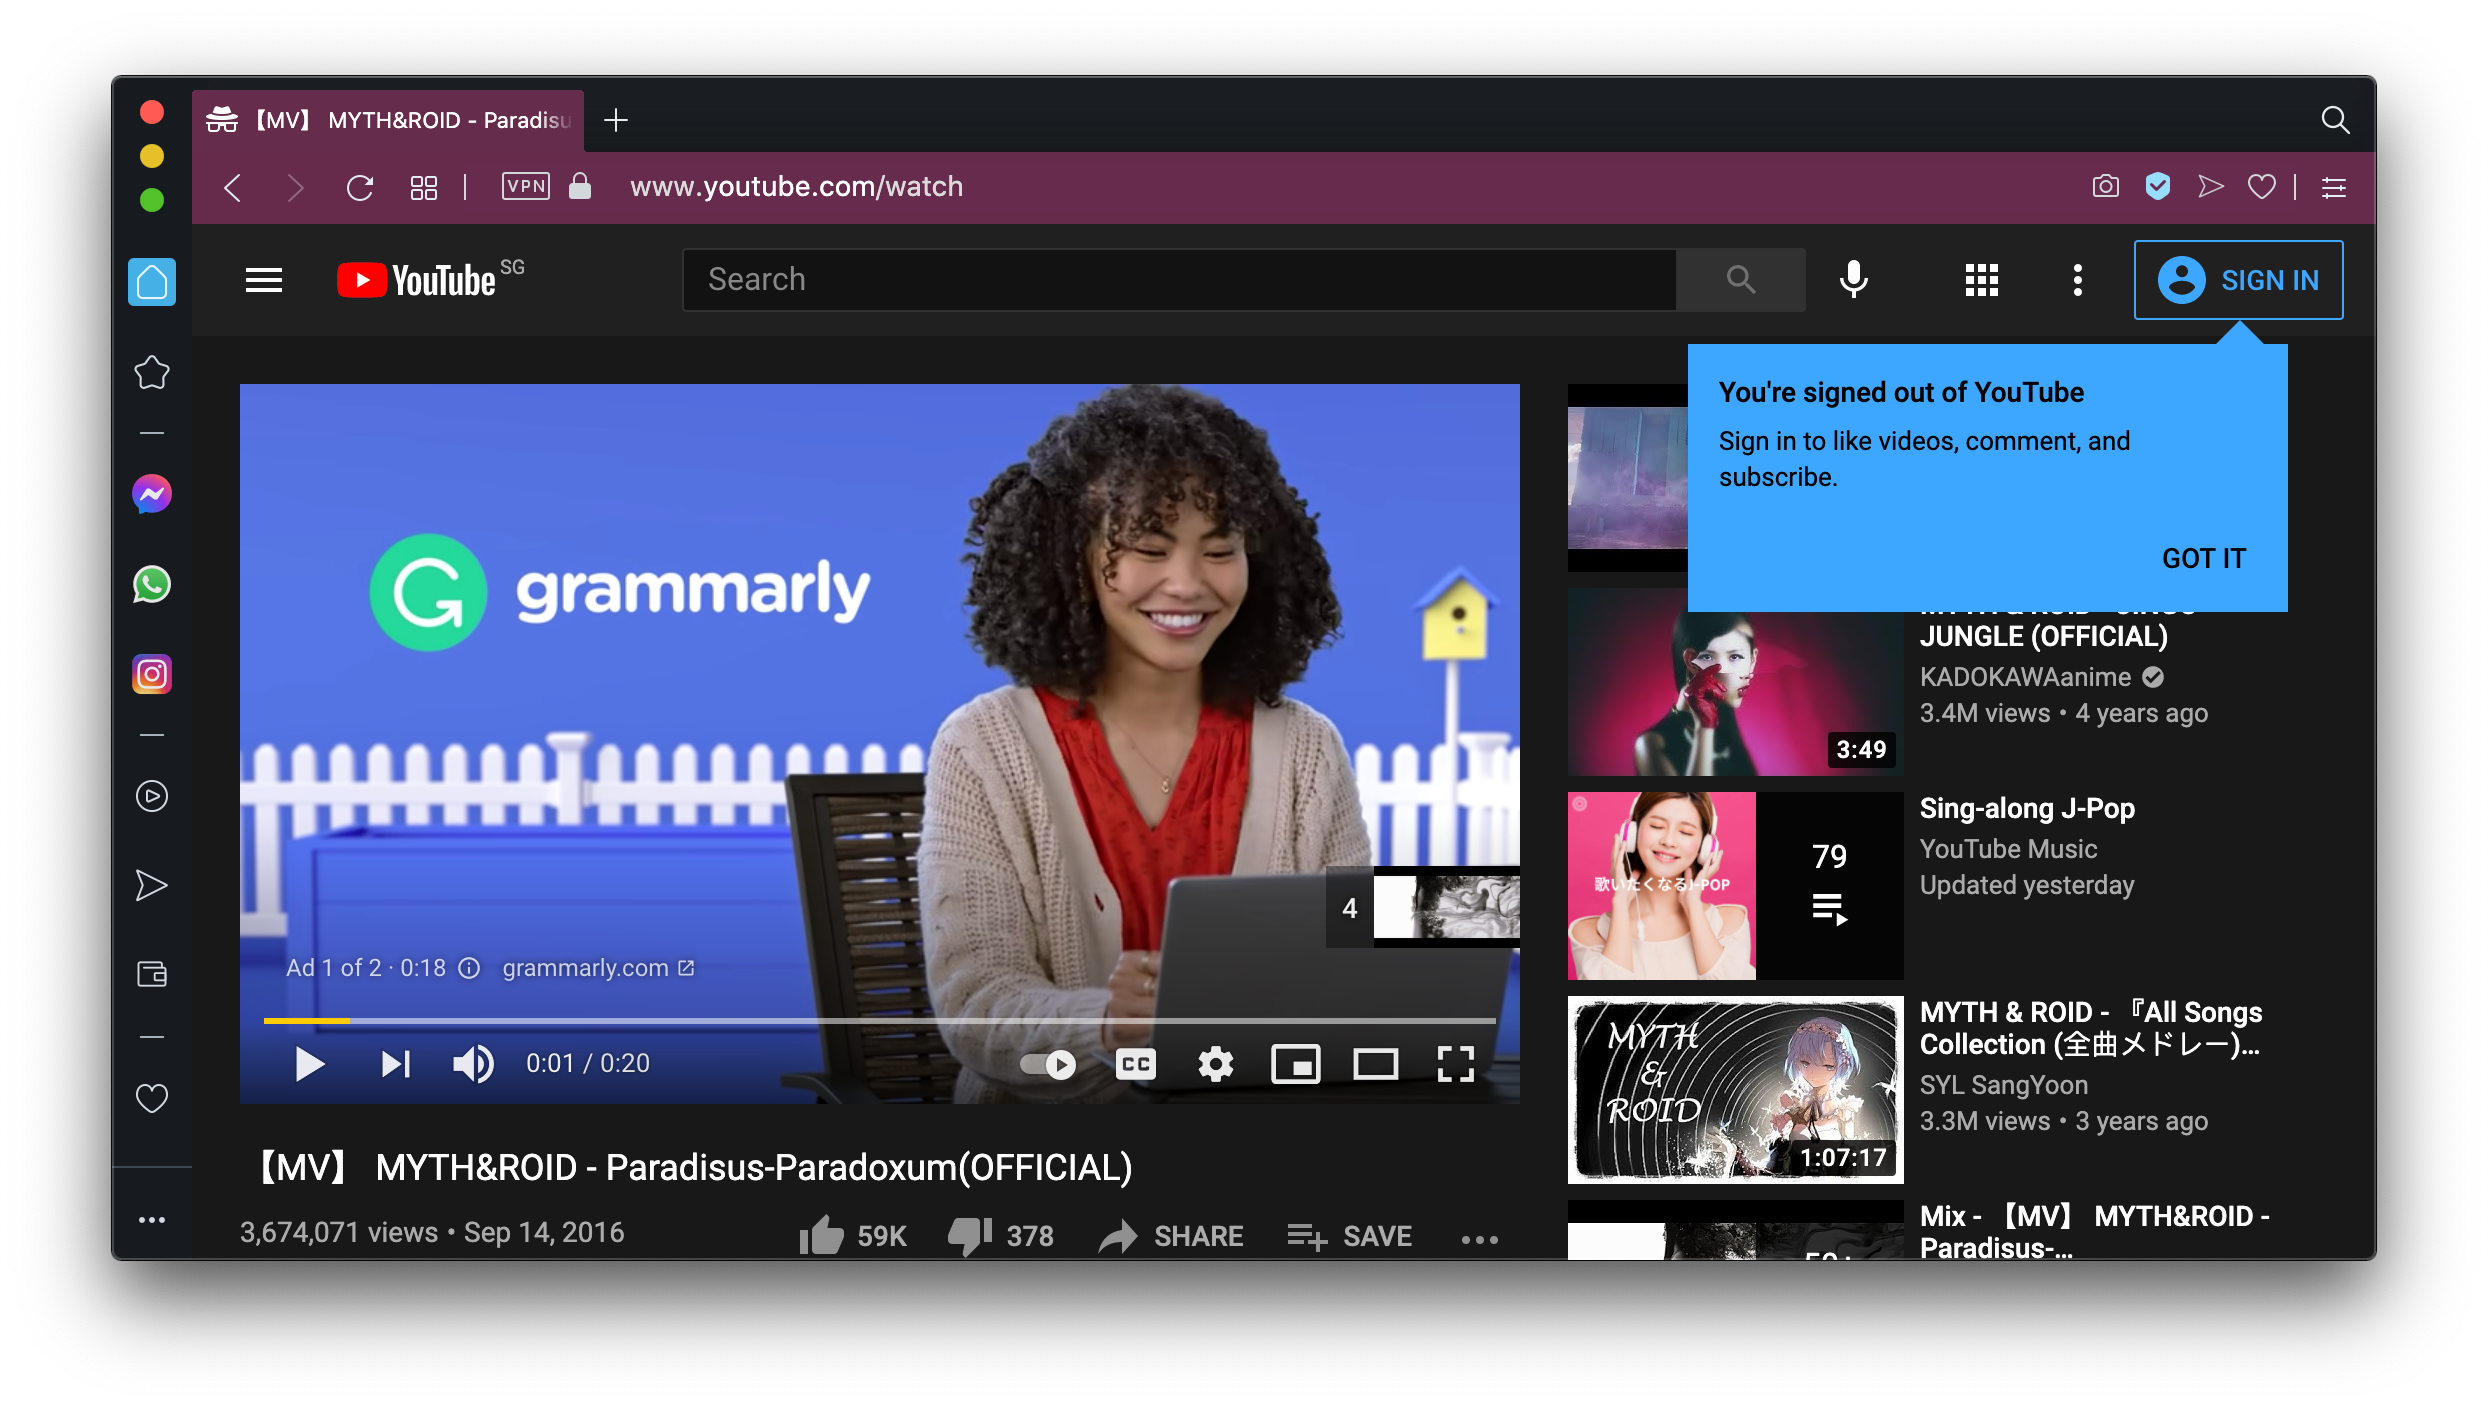2488x1408 pixels.
Task: Open ad blocker shield icon
Action: (x=2158, y=186)
